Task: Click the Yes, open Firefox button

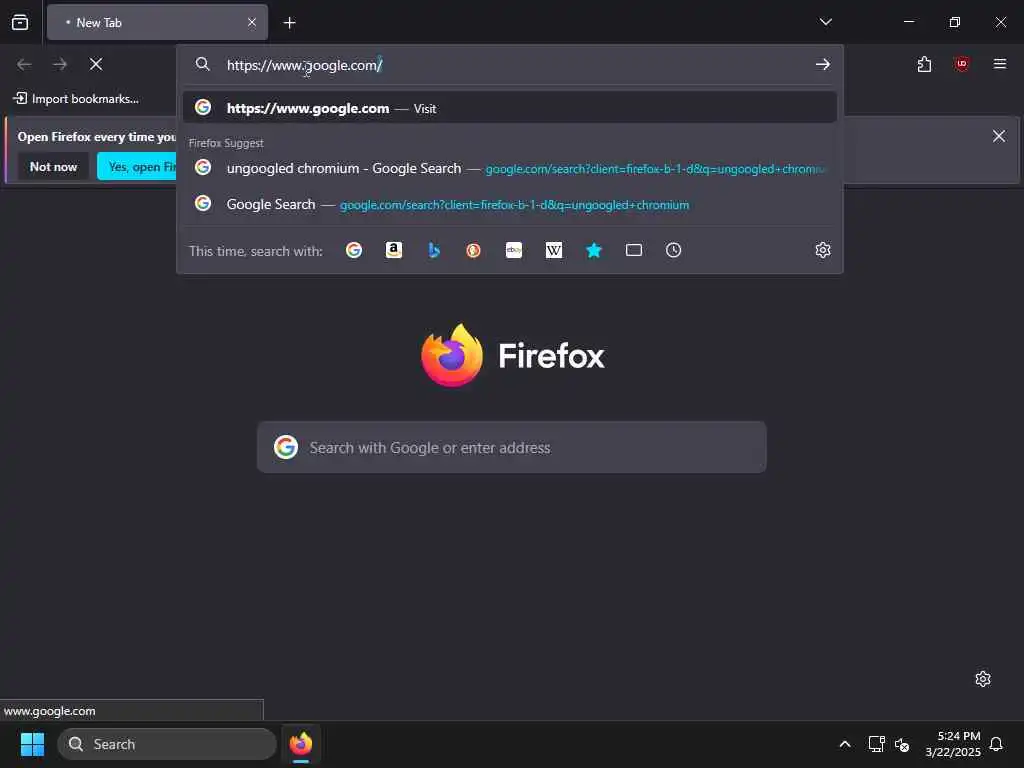Action: coord(136,167)
